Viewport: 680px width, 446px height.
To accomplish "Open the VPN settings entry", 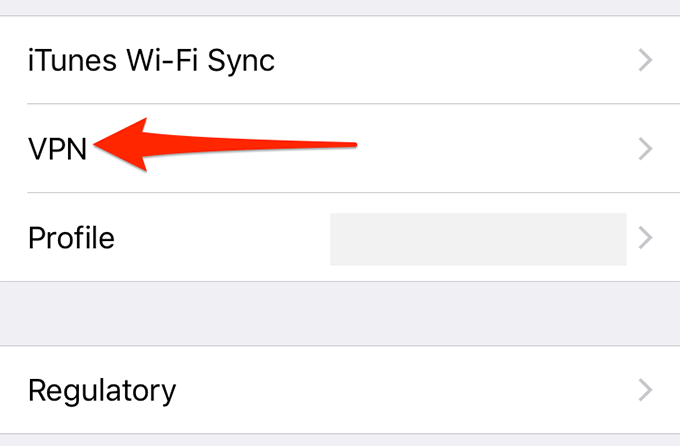I will coord(57,150).
